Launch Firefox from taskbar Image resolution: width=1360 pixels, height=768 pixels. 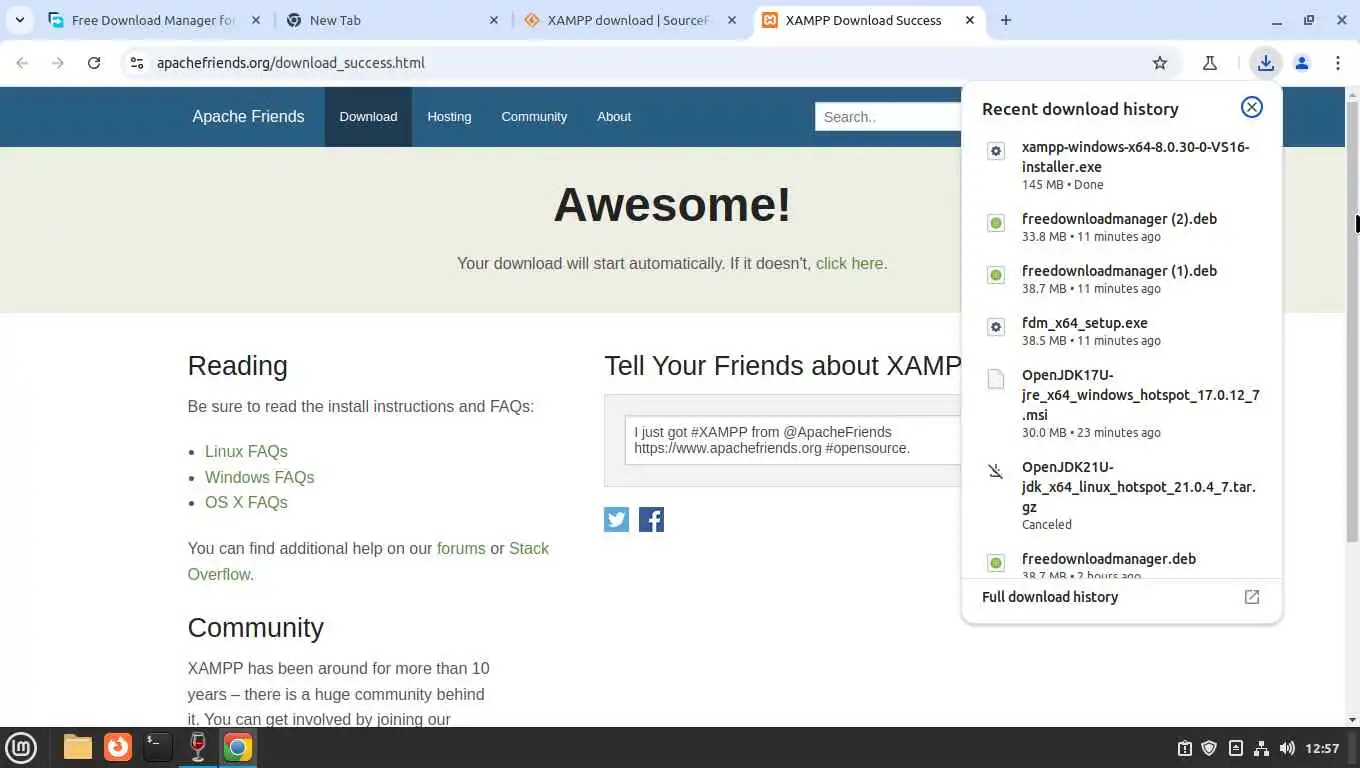coord(118,747)
